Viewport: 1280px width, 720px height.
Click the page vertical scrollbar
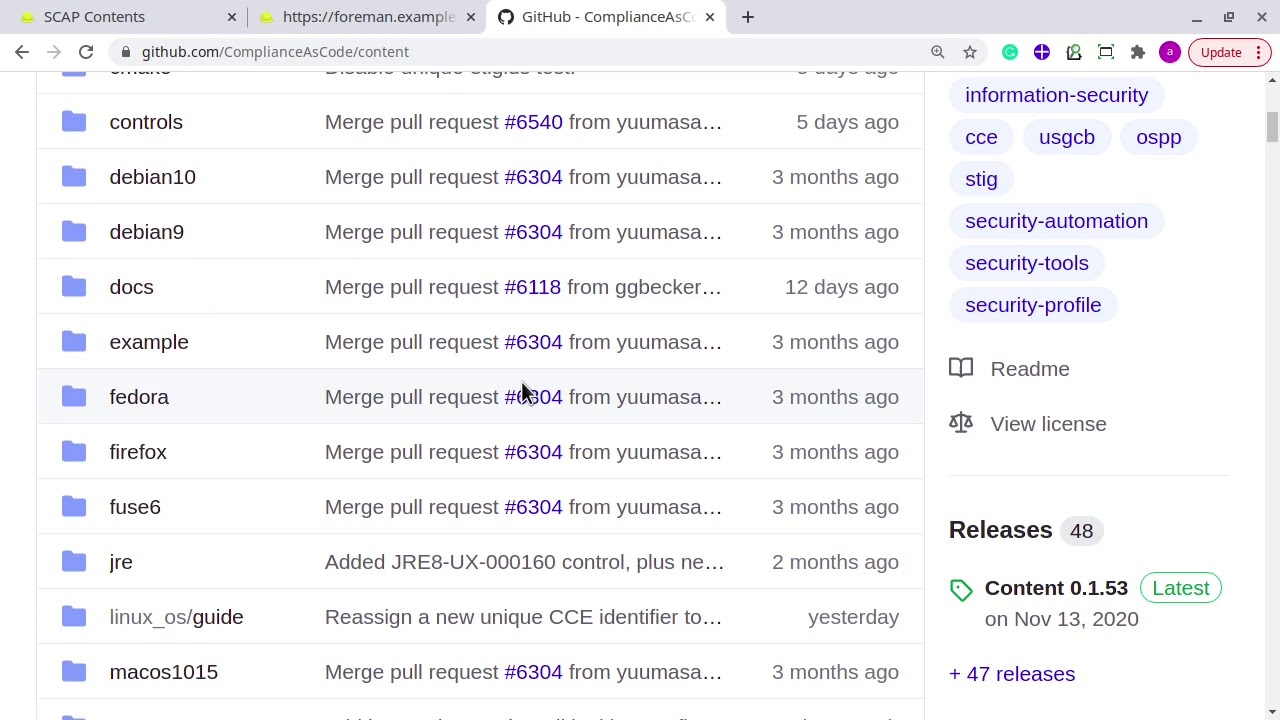(1272, 400)
